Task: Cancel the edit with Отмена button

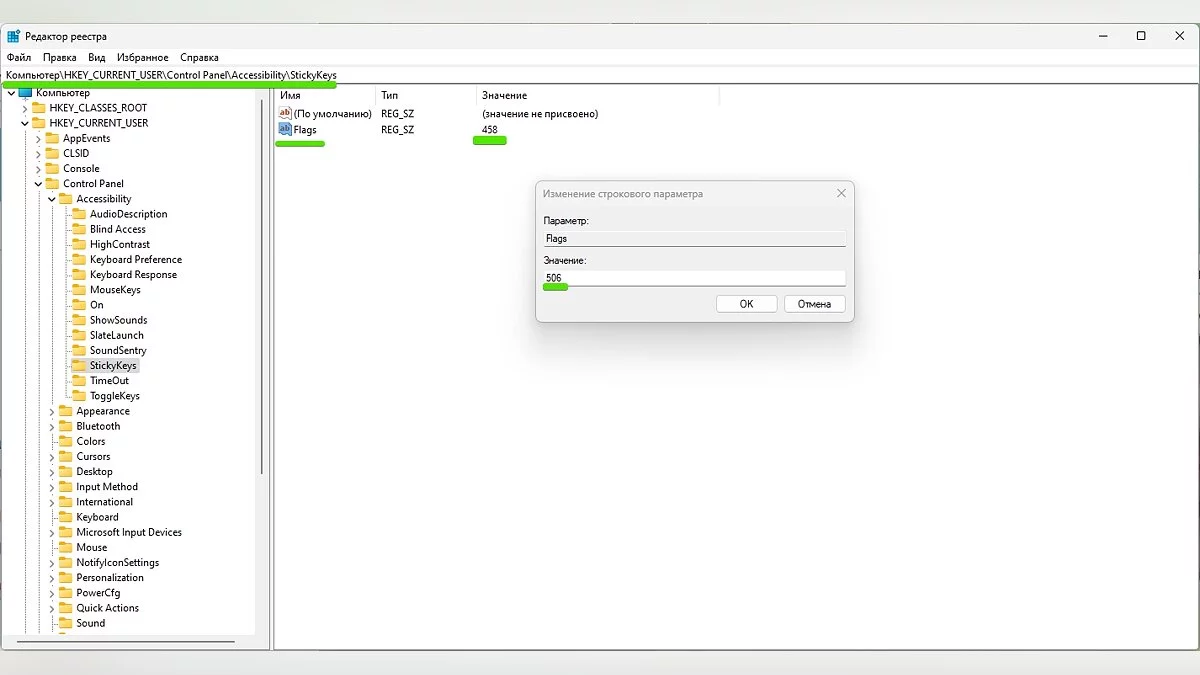Action: 814,304
